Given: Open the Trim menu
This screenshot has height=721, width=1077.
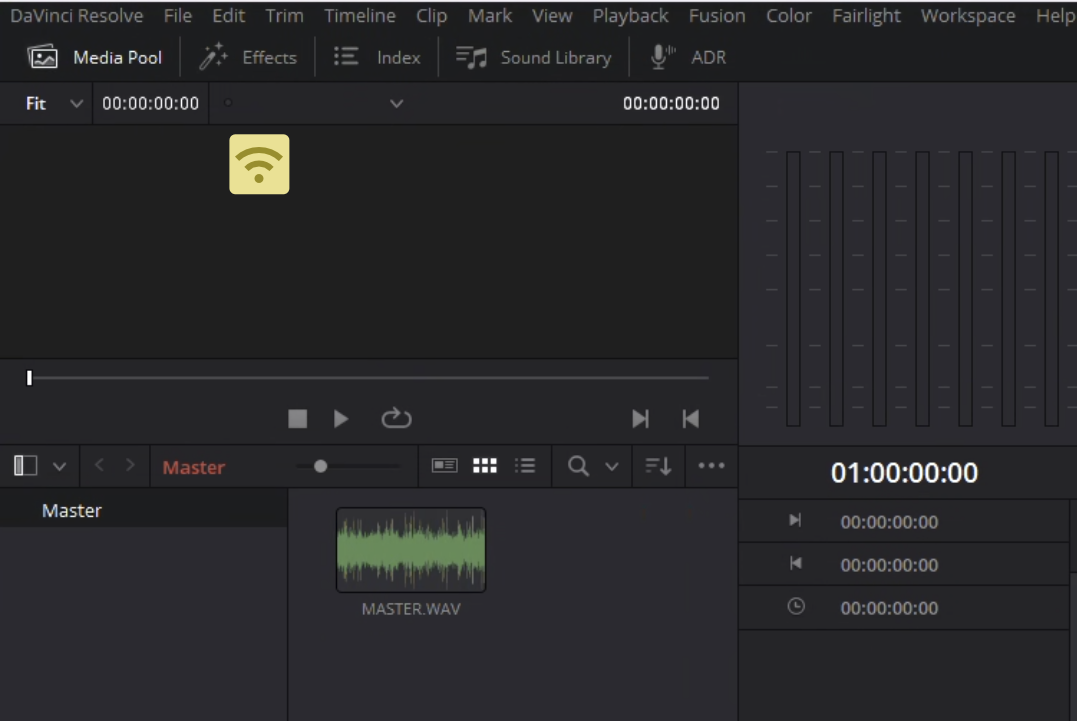Looking at the screenshot, I should [284, 16].
